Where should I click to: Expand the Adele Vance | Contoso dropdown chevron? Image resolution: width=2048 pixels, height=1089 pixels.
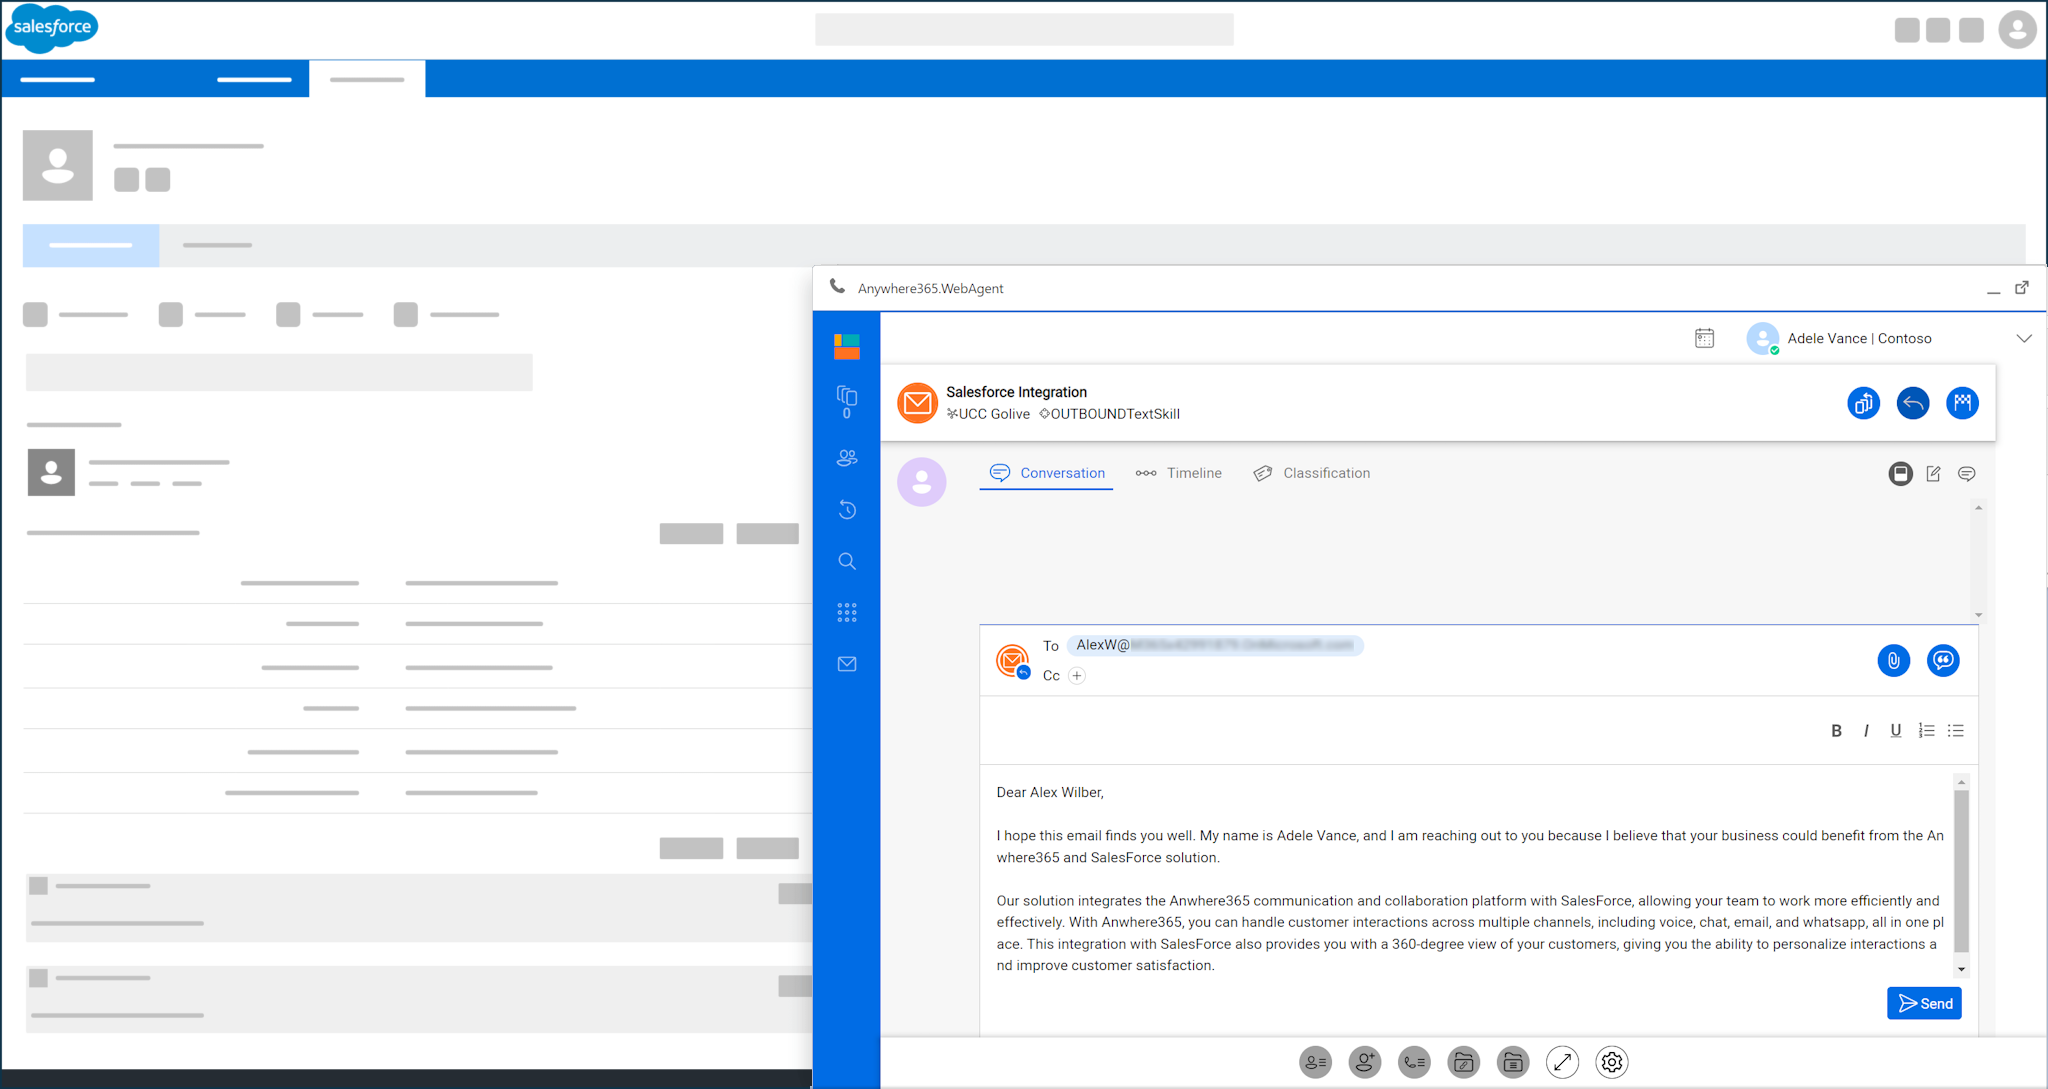(x=2024, y=338)
